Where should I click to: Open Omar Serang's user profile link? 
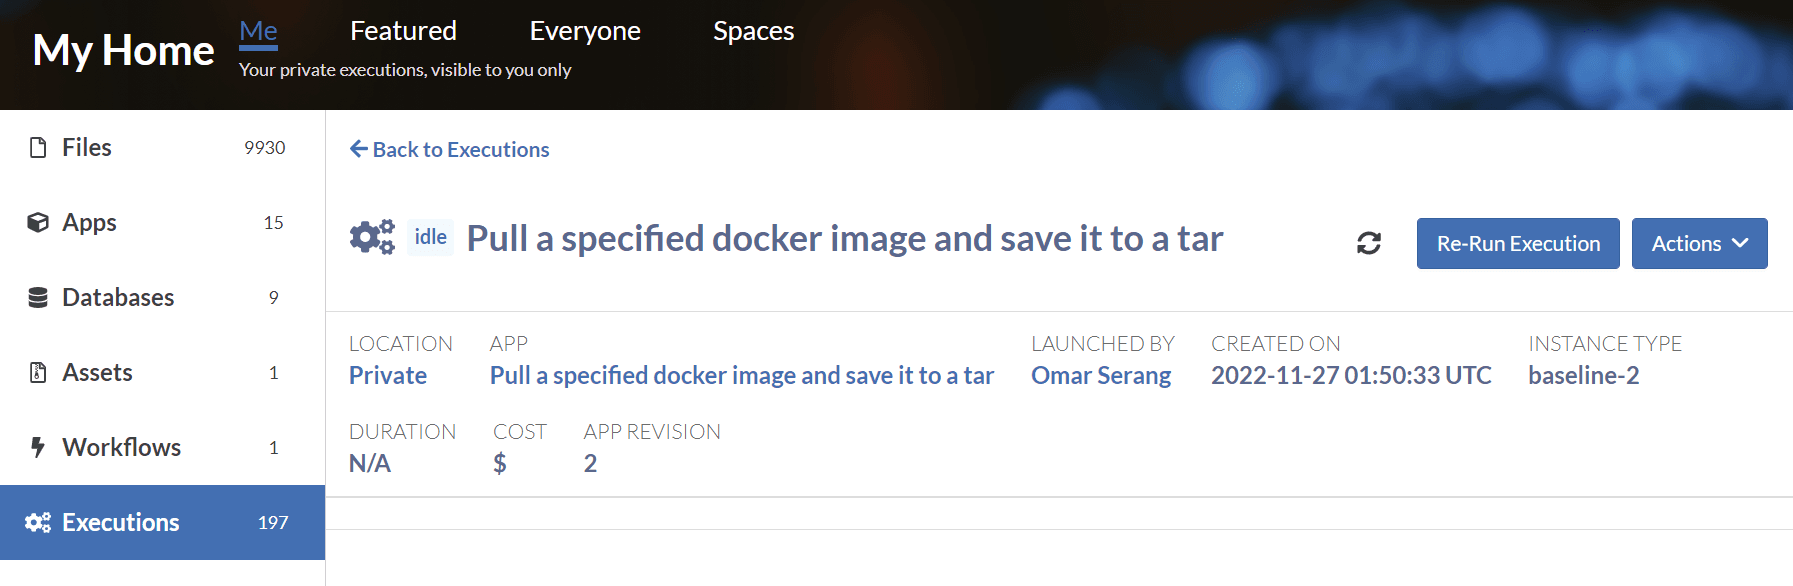pyautogui.click(x=1101, y=375)
